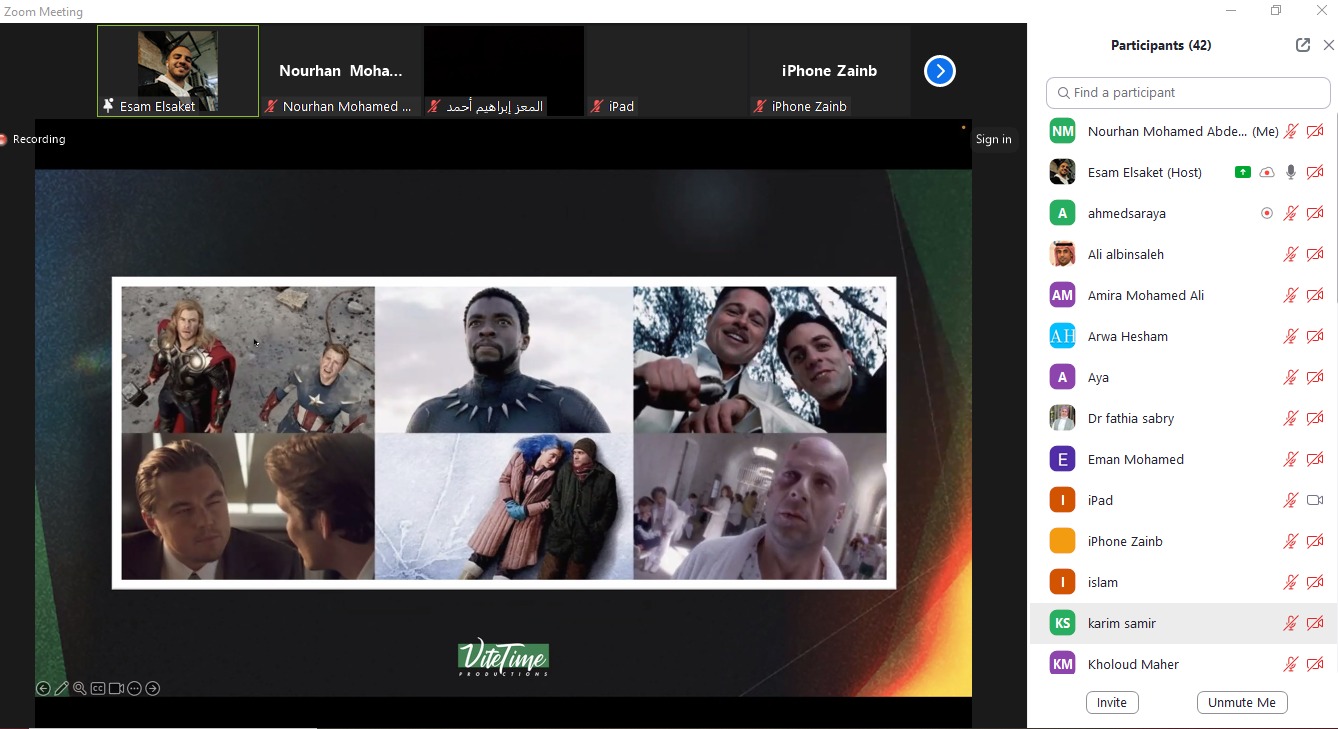Open more slideshow options ellipsis
Image resolution: width=1338 pixels, height=729 pixels.
pyautogui.click(x=134, y=688)
